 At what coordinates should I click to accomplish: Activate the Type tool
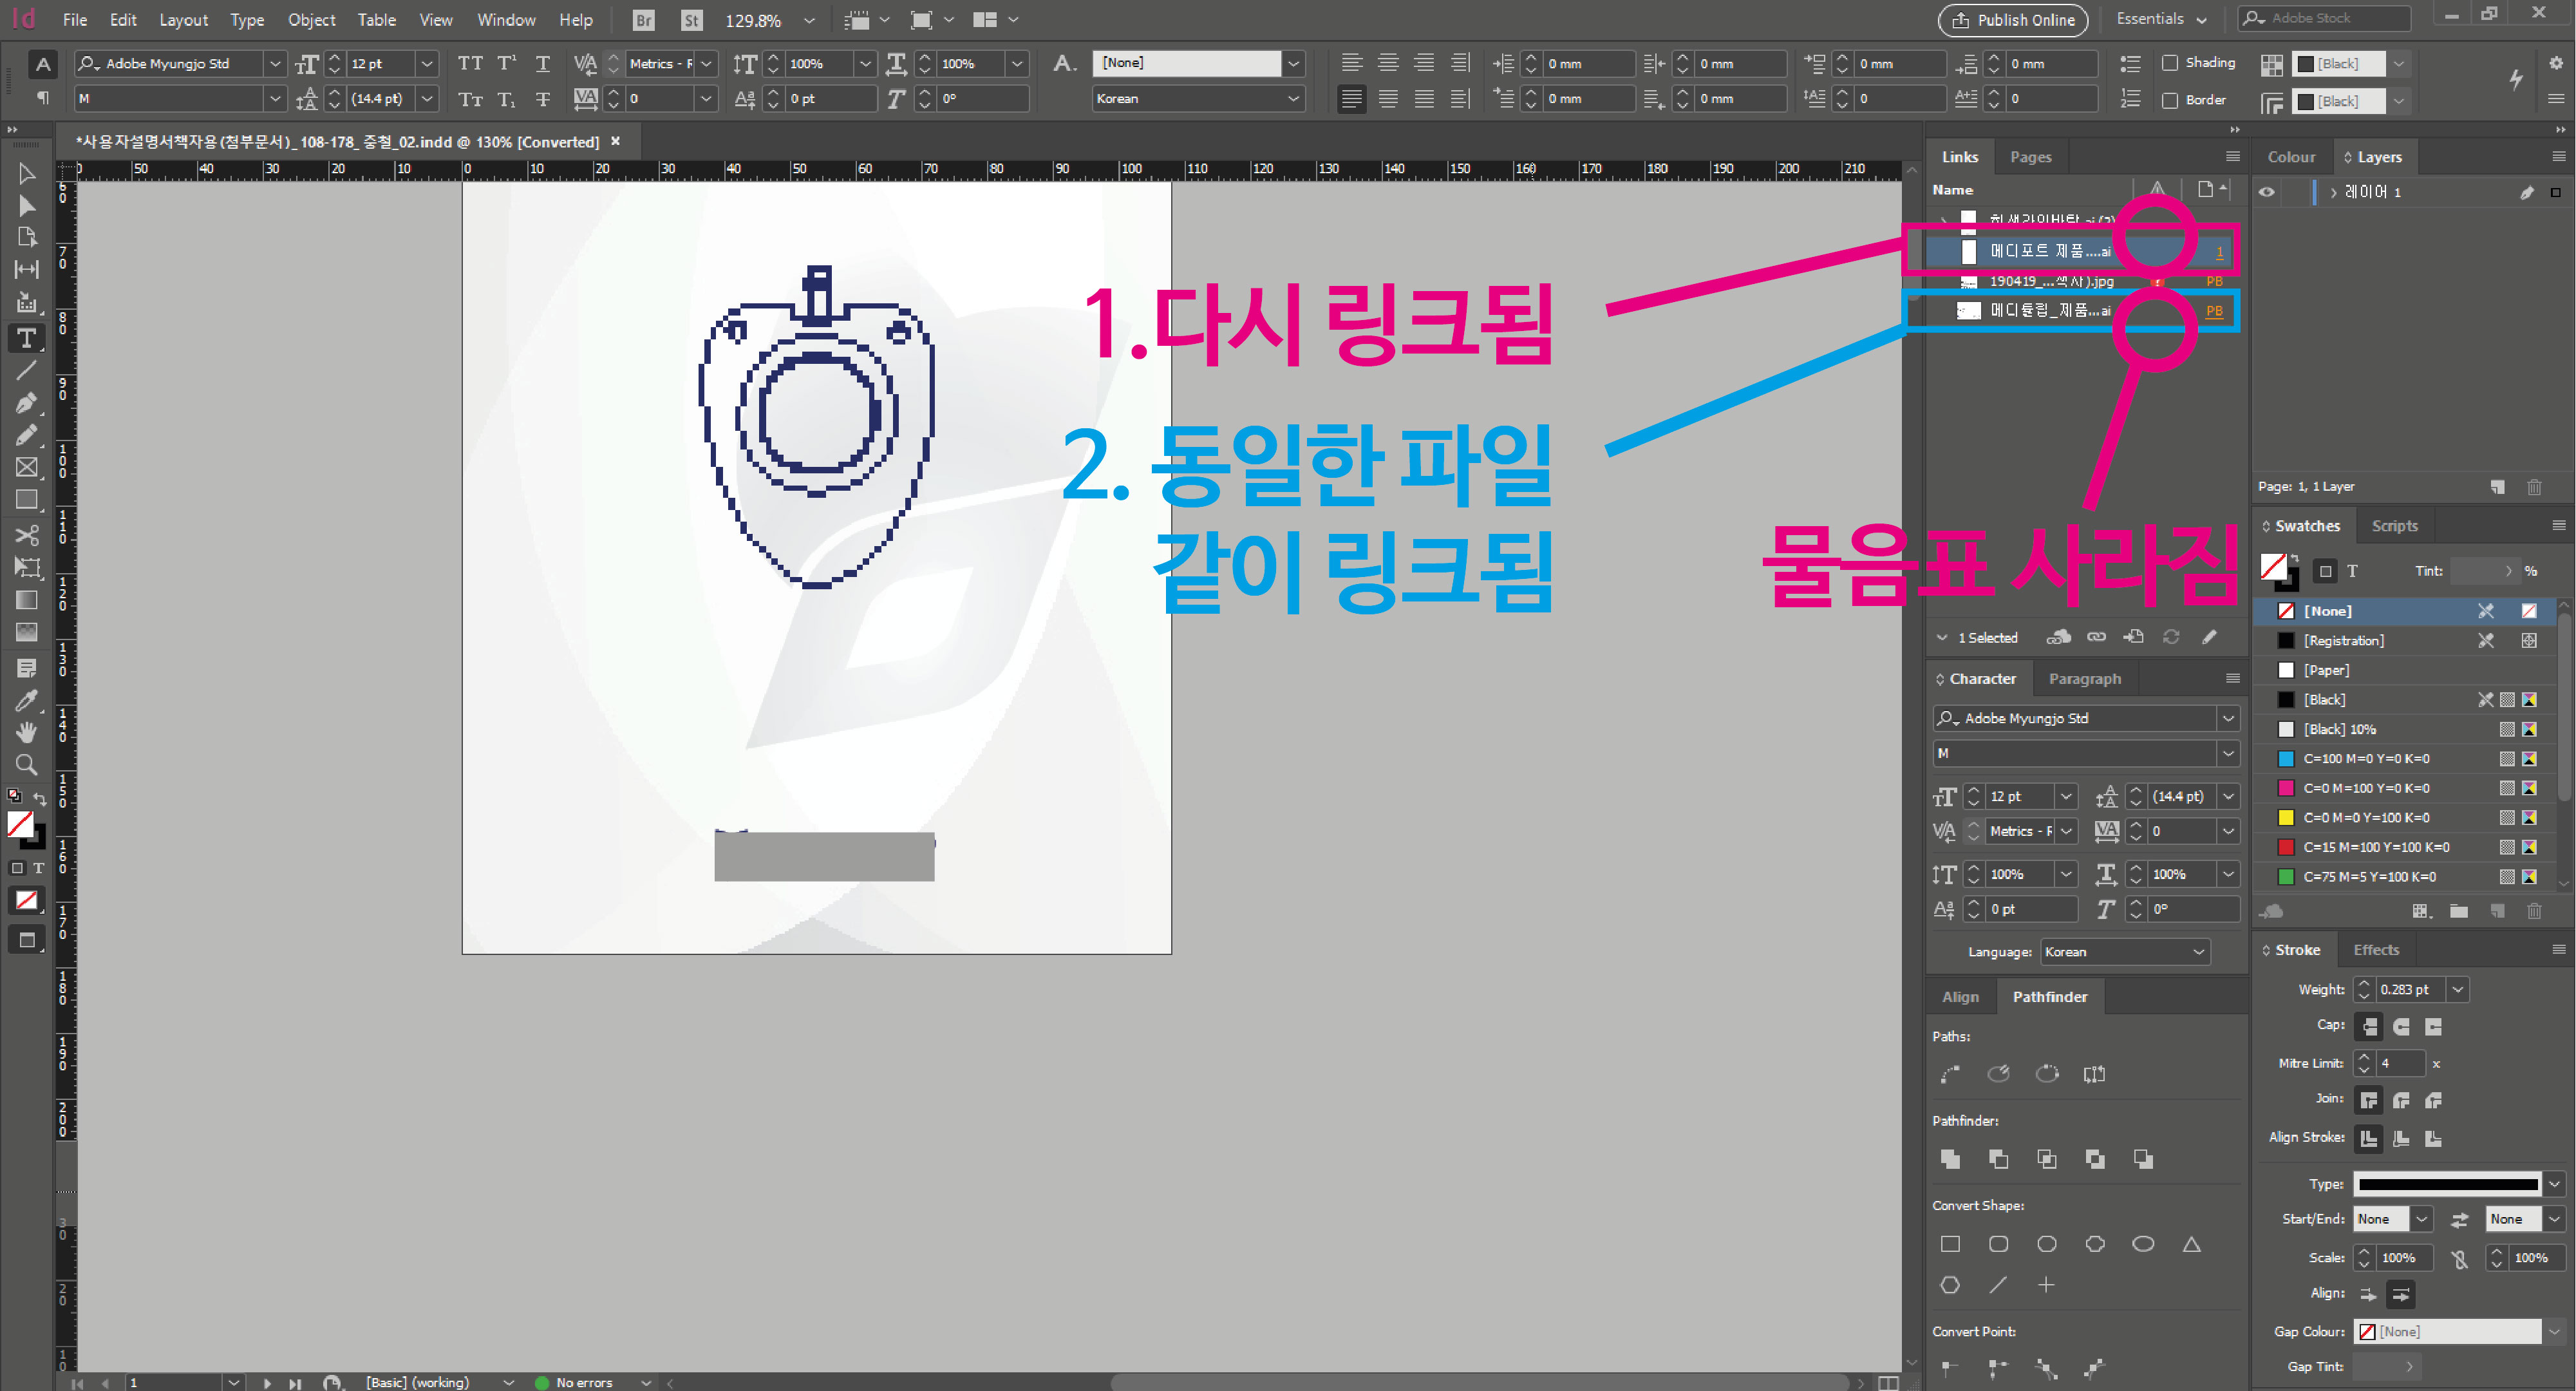tap(26, 338)
